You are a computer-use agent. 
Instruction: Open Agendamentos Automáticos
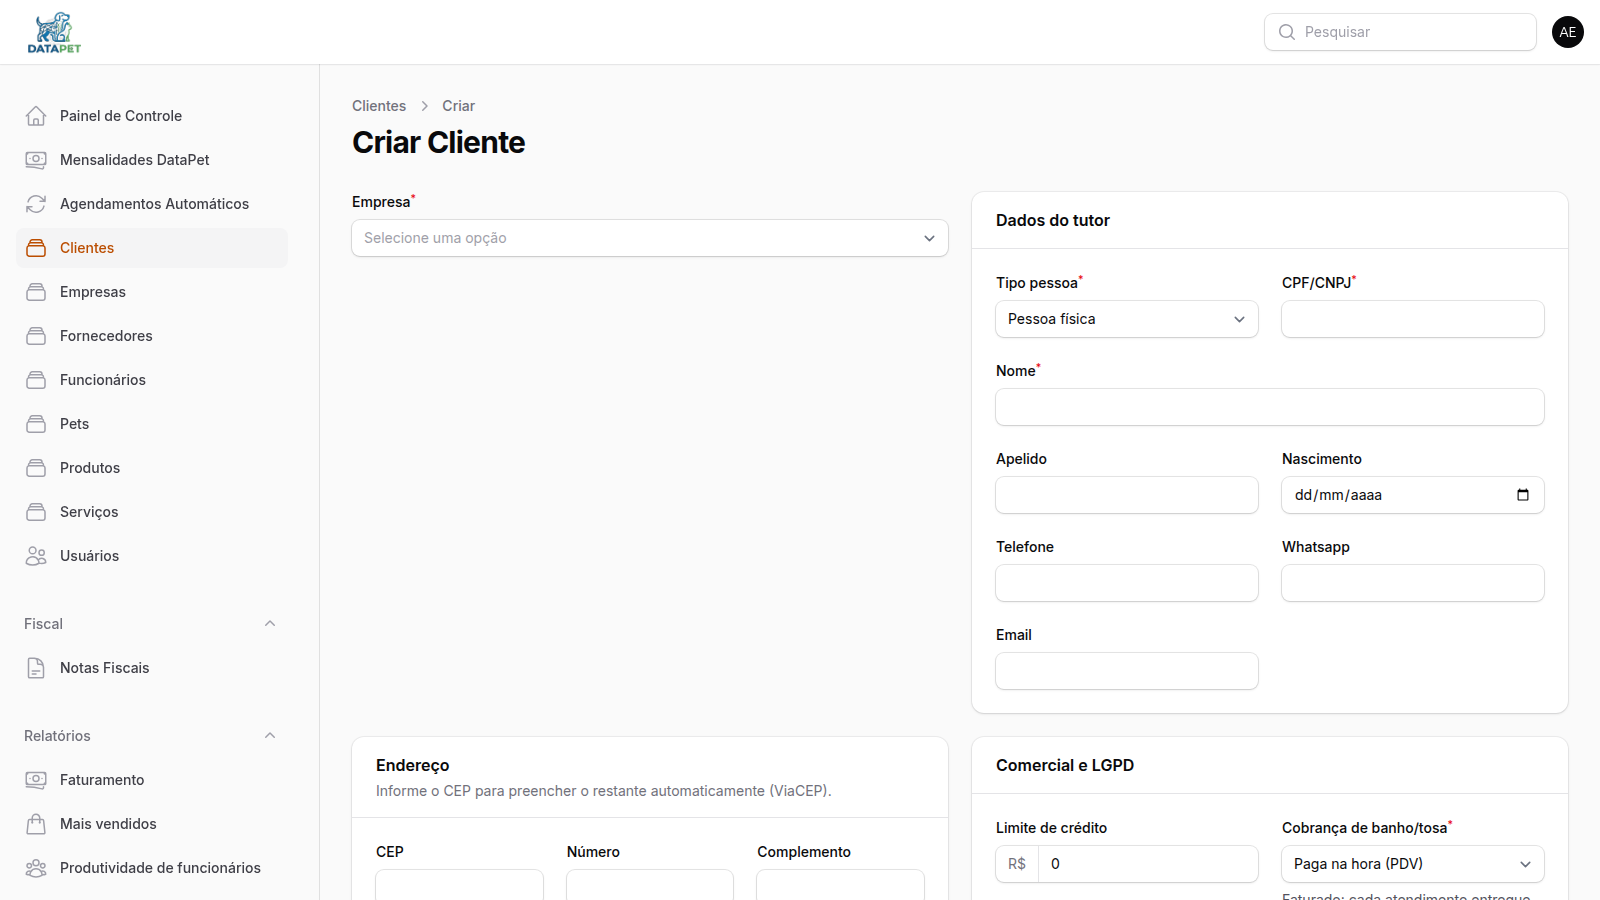[x=152, y=204]
